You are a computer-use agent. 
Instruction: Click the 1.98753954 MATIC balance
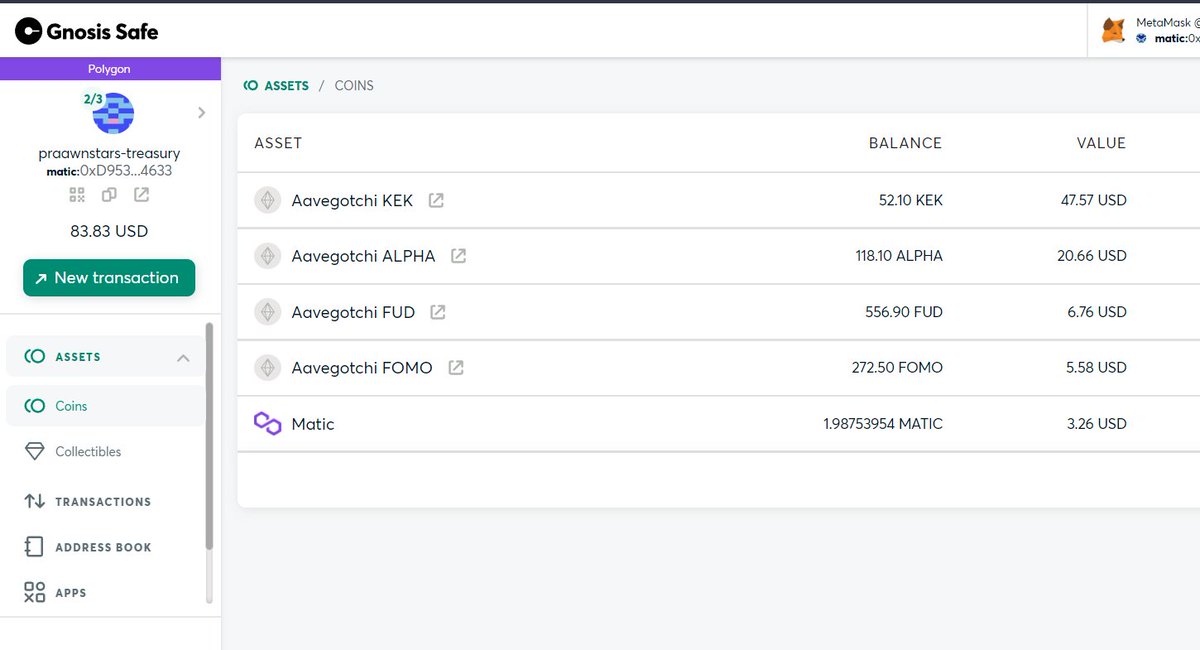coord(883,424)
